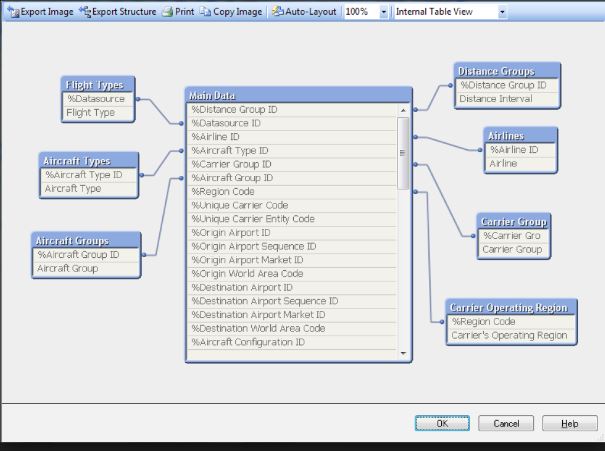Select Main Data table header

coord(299,95)
